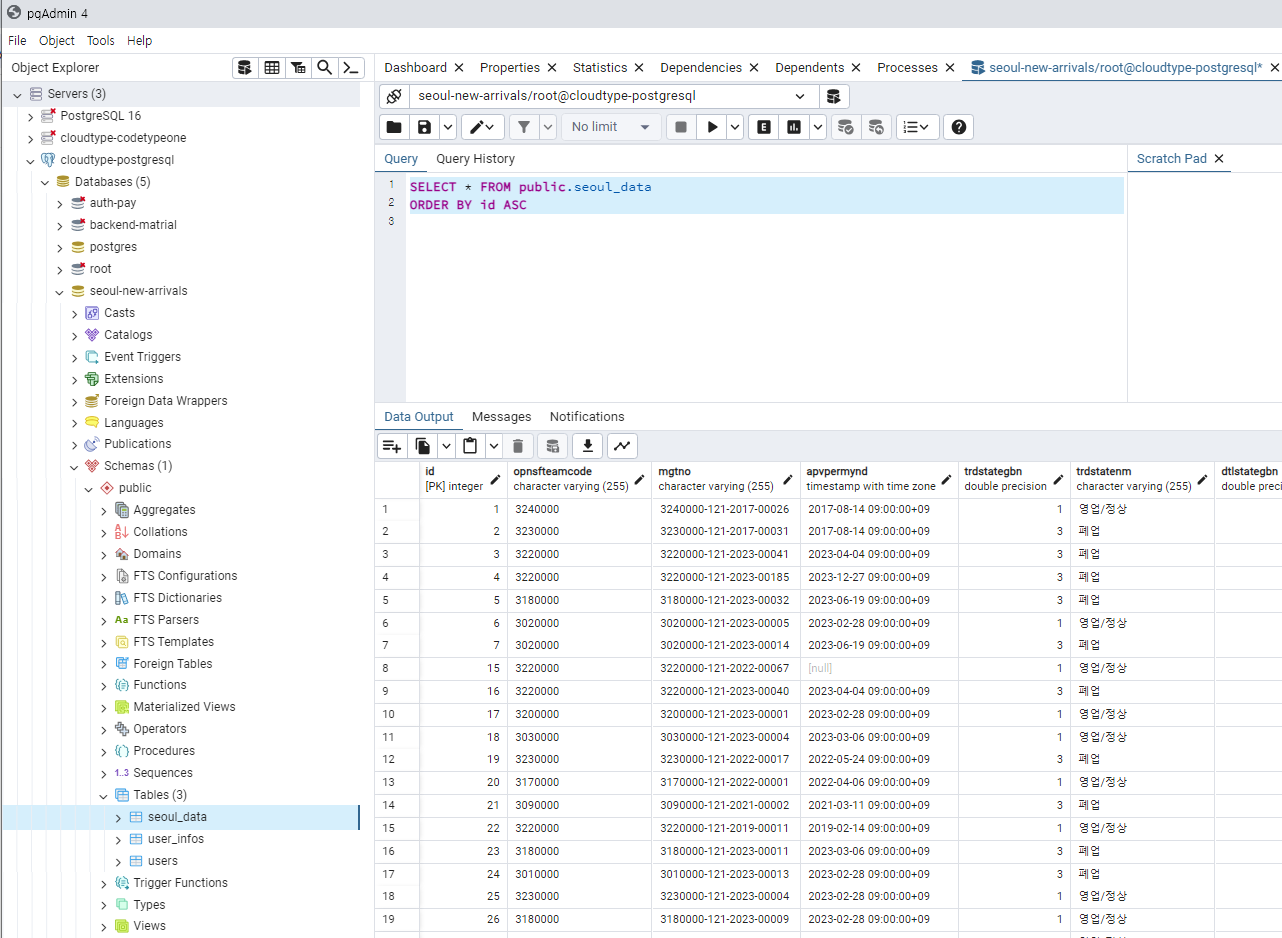Viewport: 1282px width, 938px height.
Task: Expand the PostgreSQL 16 server node
Action: click(x=31, y=116)
